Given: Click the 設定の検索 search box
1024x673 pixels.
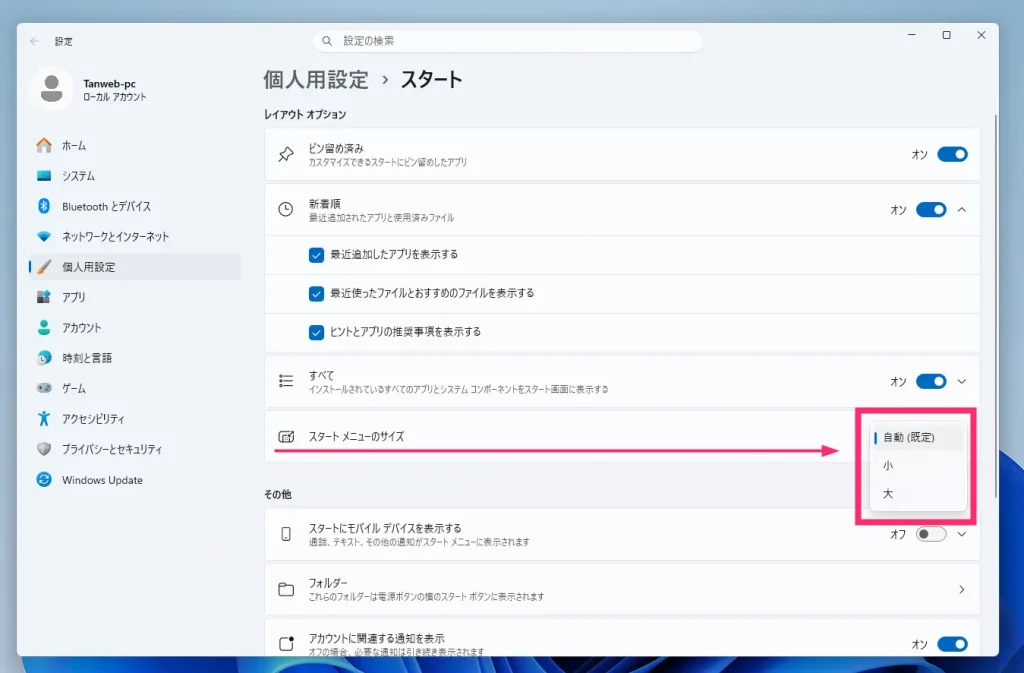Looking at the screenshot, I should [507, 41].
